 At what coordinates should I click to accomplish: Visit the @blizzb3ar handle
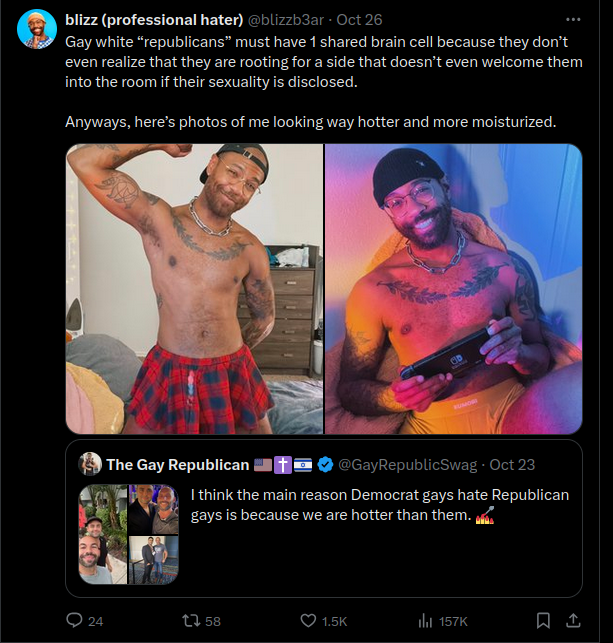click(x=286, y=20)
